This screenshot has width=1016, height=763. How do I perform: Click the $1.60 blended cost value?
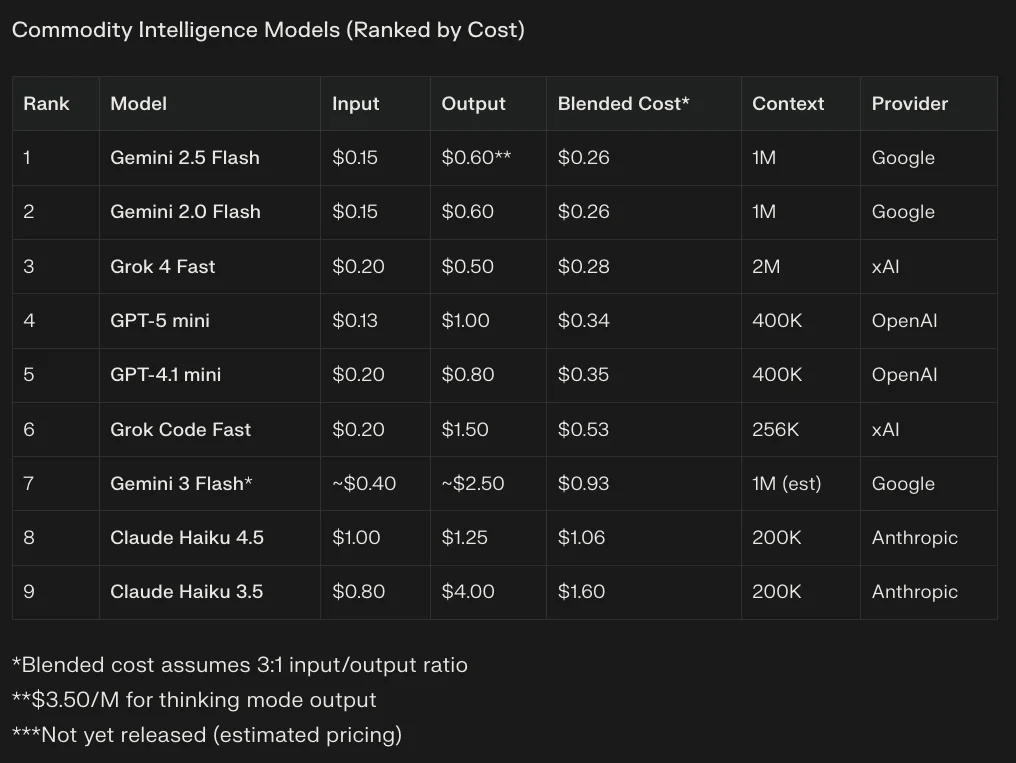coord(581,592)
